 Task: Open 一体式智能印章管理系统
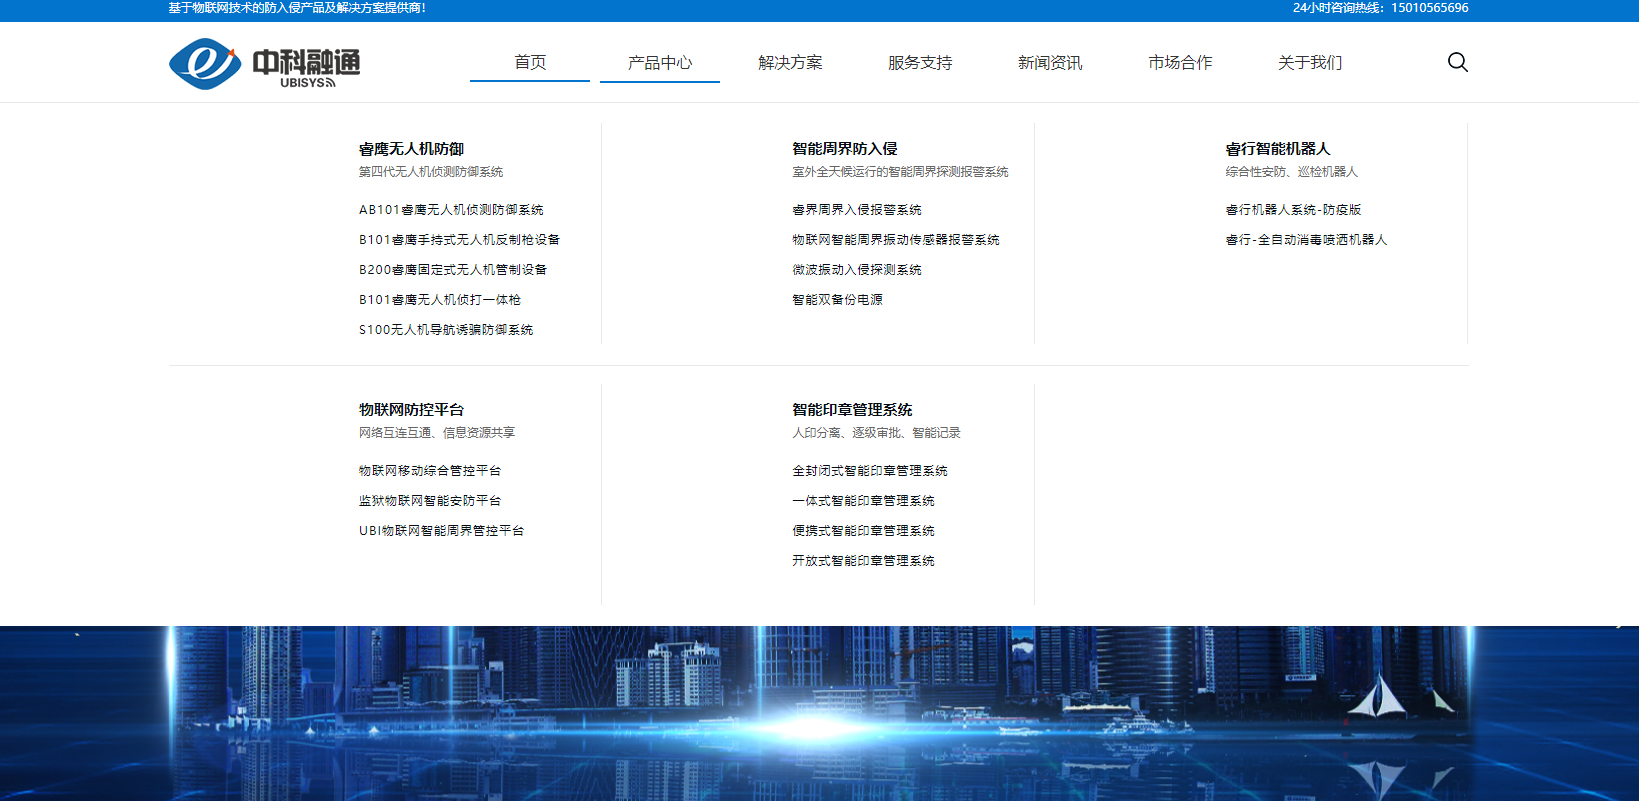tap(863, 501)
